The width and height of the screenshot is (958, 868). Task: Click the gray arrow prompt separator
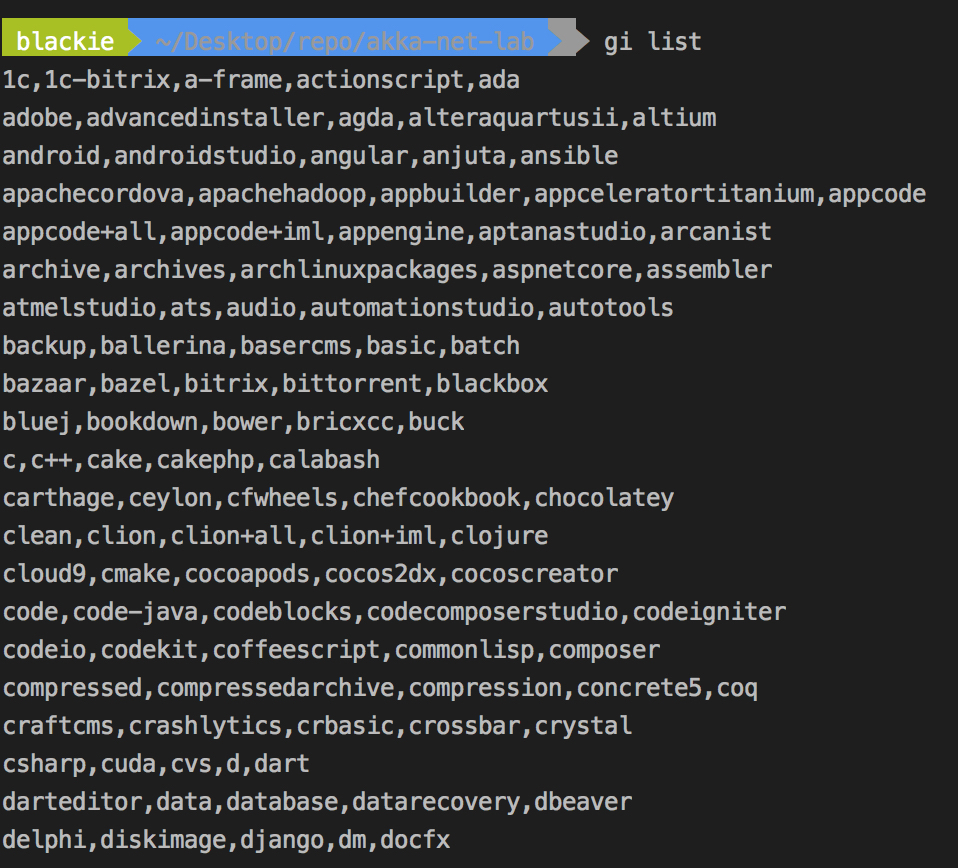coord(569,42)
